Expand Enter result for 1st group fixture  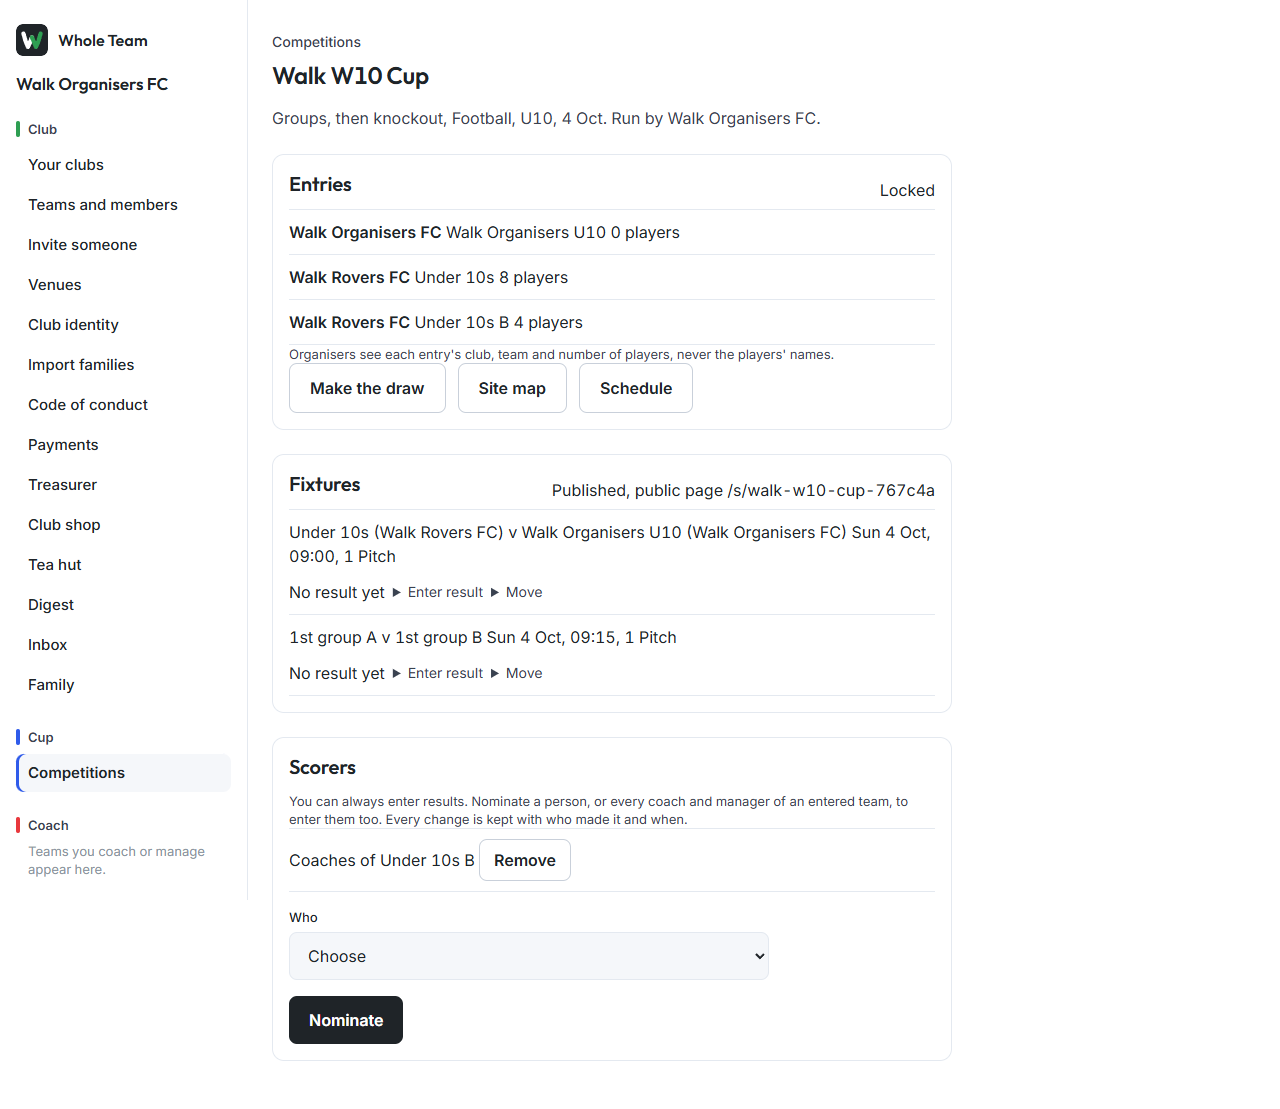pos(438,673)
